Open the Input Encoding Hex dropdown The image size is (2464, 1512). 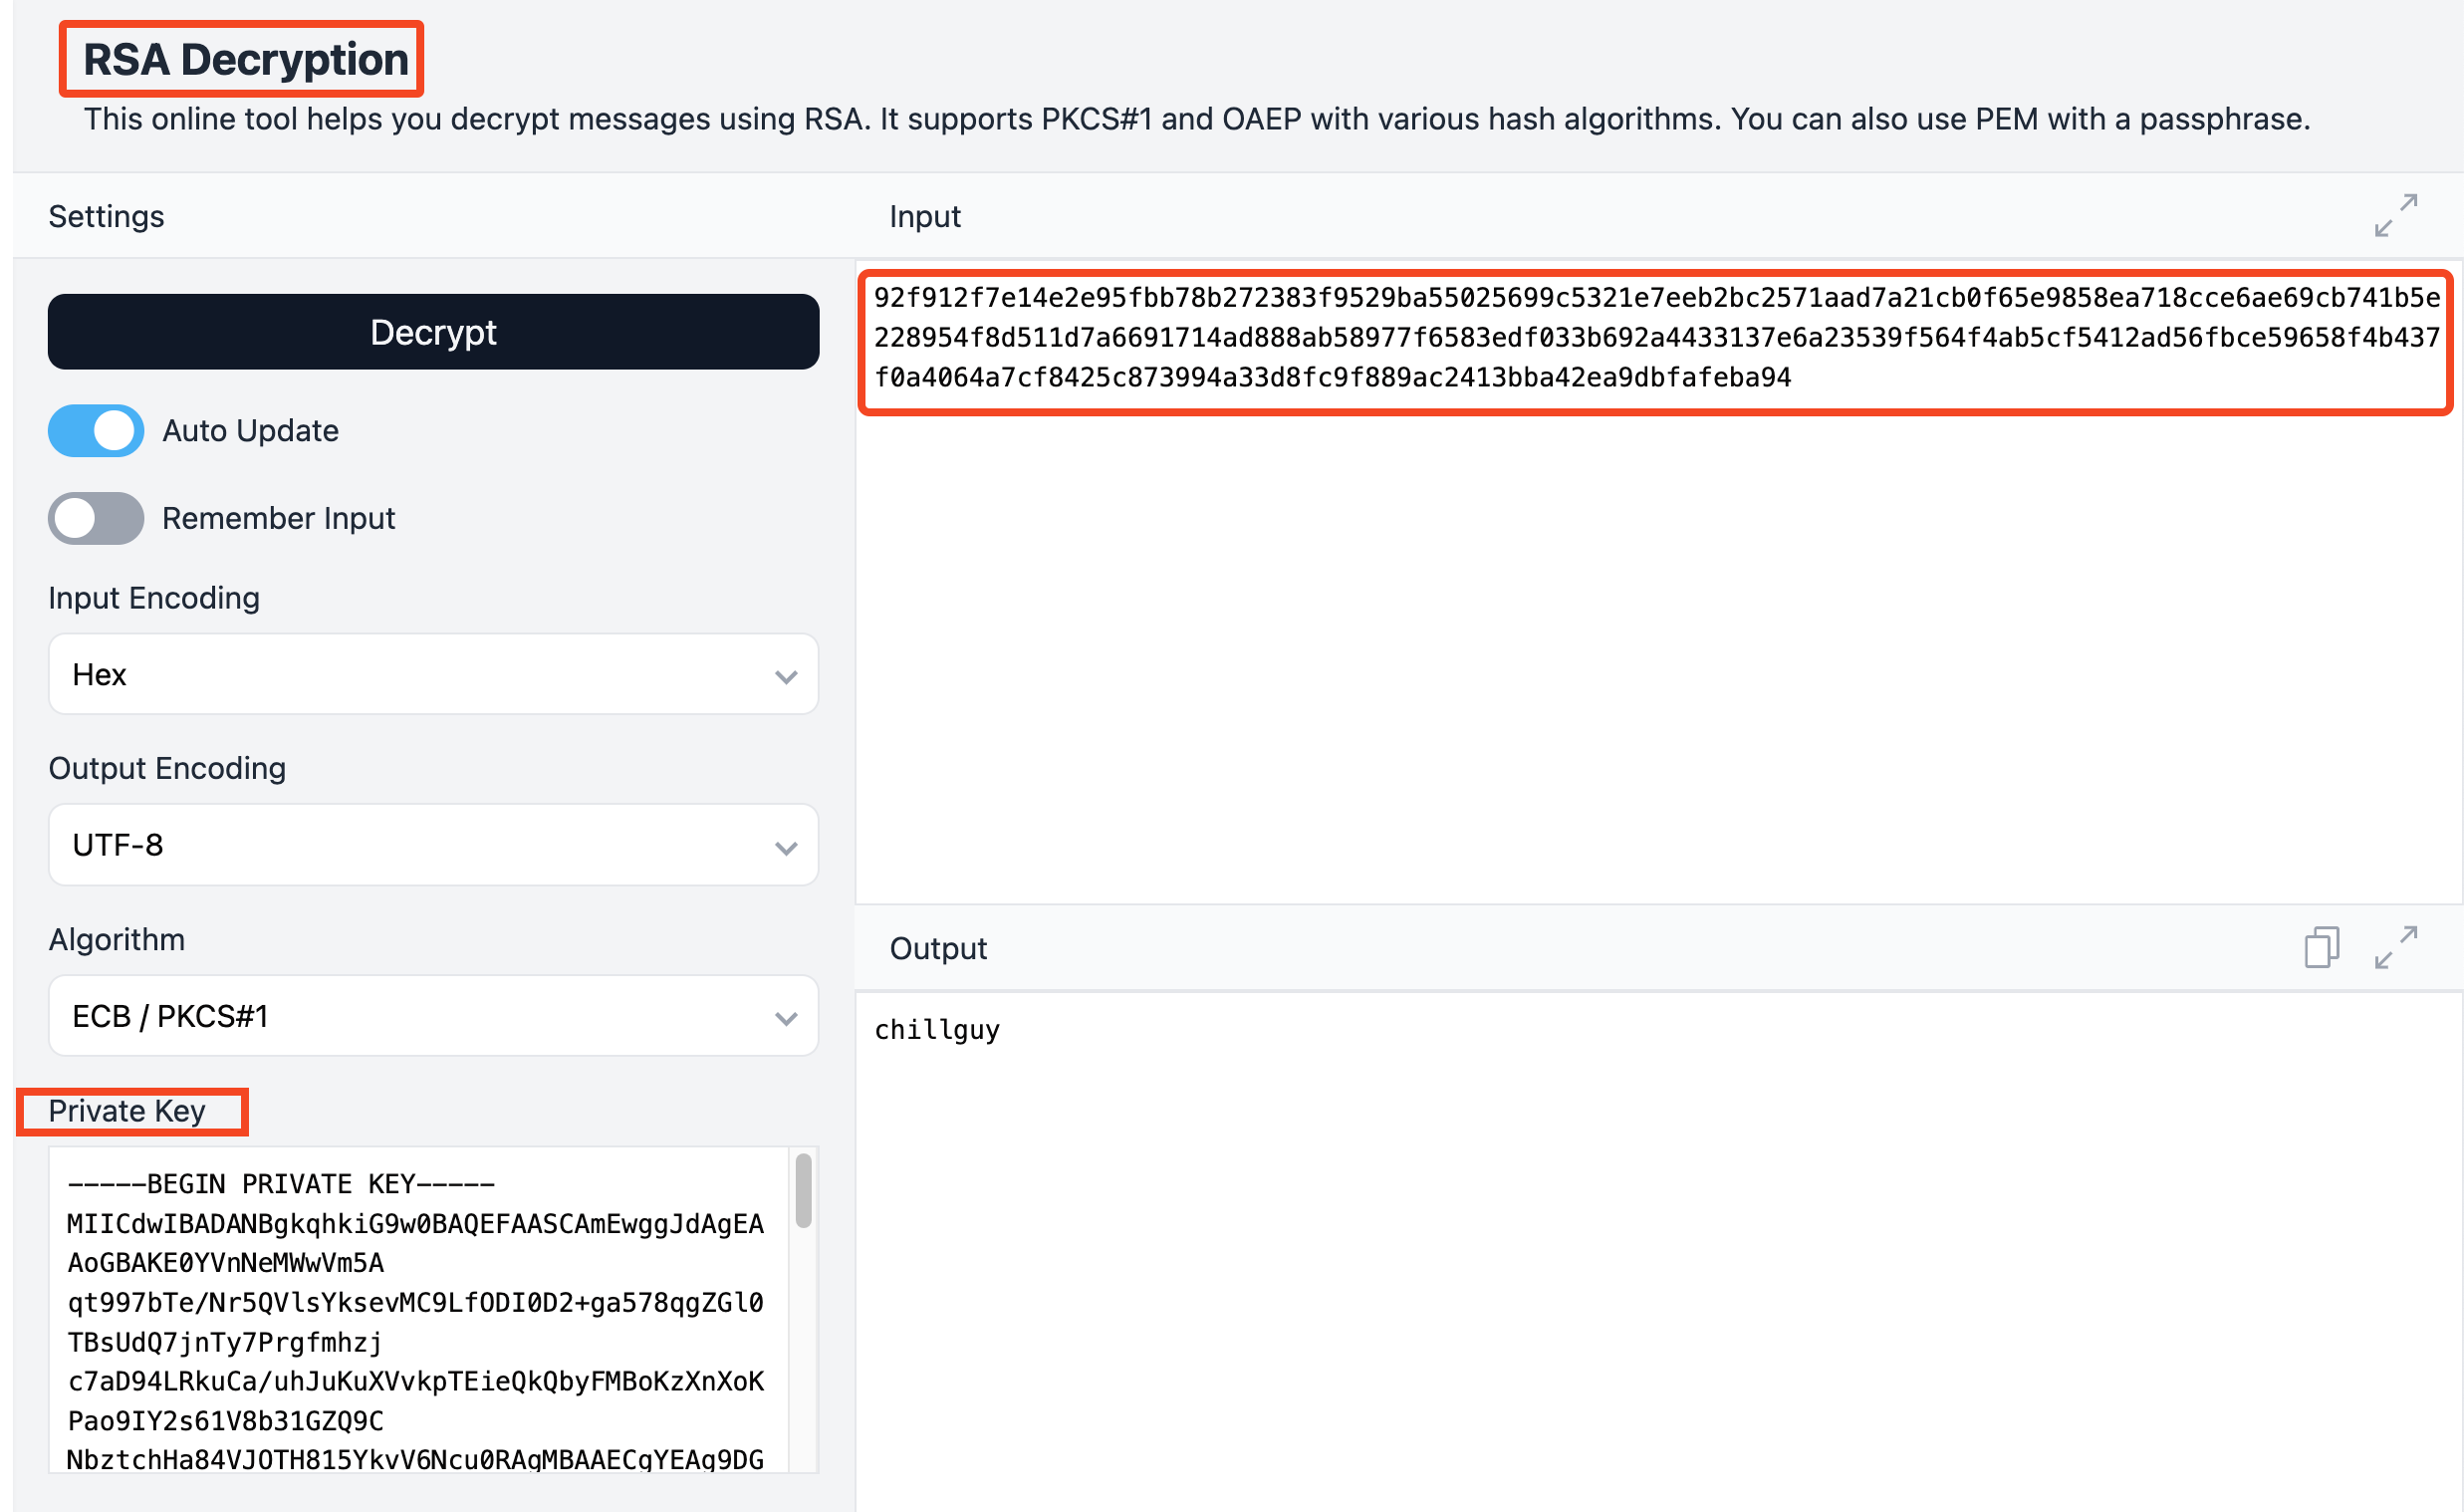[x=433, y=675]
